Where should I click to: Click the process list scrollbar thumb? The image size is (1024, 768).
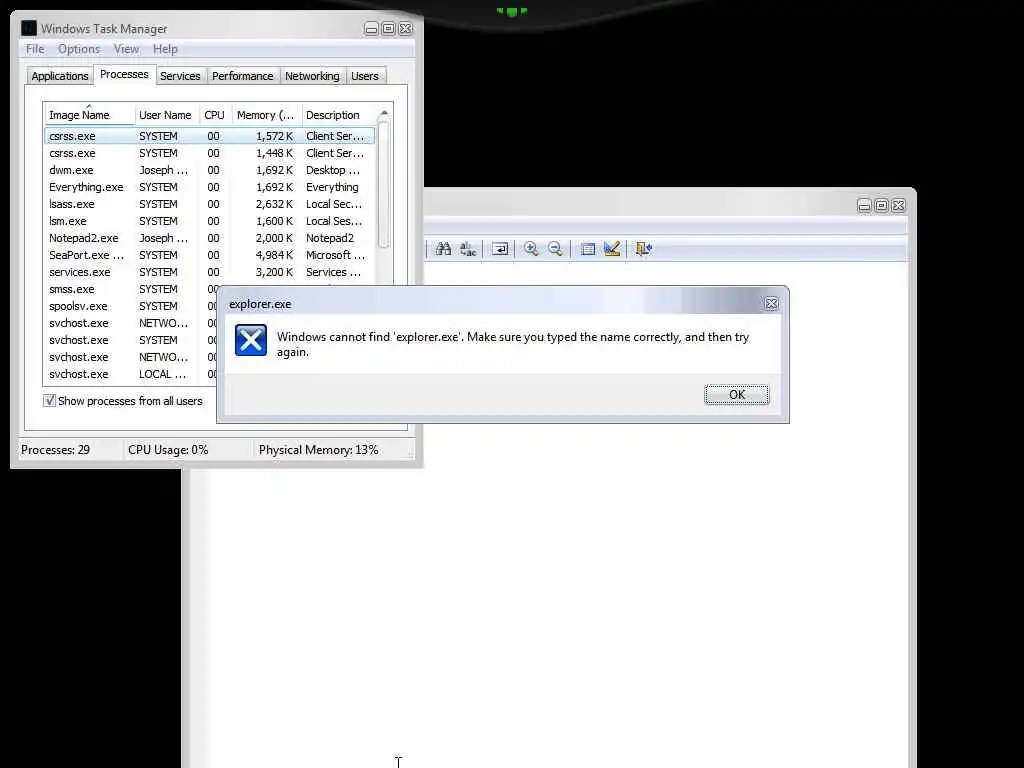[x=384, y=184]
